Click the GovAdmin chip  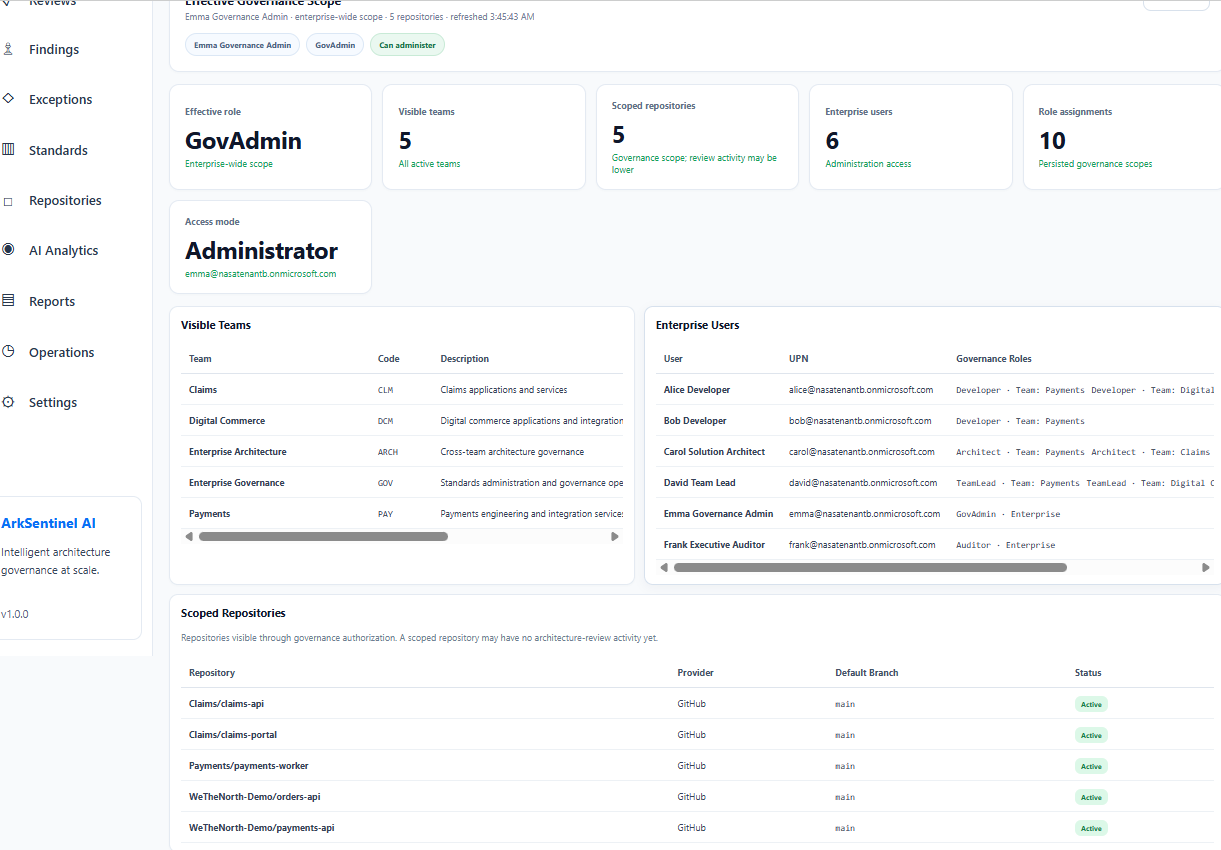tap(335, 45)
